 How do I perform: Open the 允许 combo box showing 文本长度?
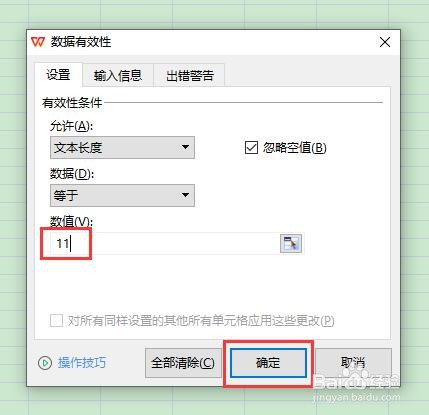122,147
